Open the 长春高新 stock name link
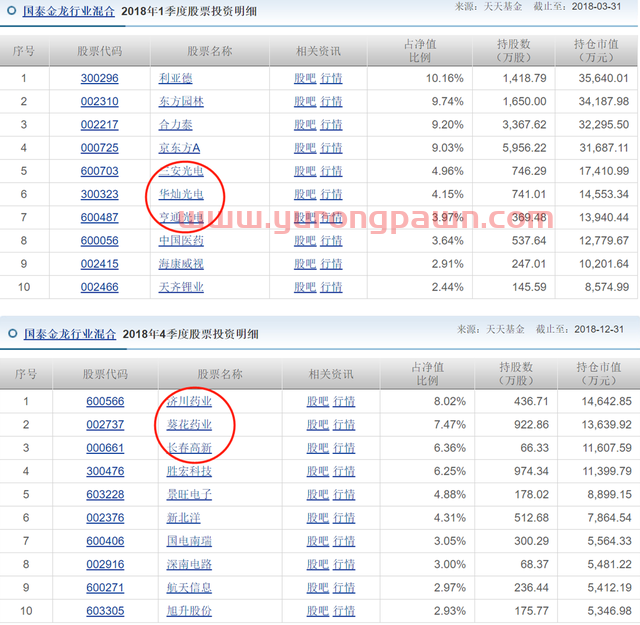Viewport: 640px width, 625px height. pyautogui.click(x=189, y=448)
